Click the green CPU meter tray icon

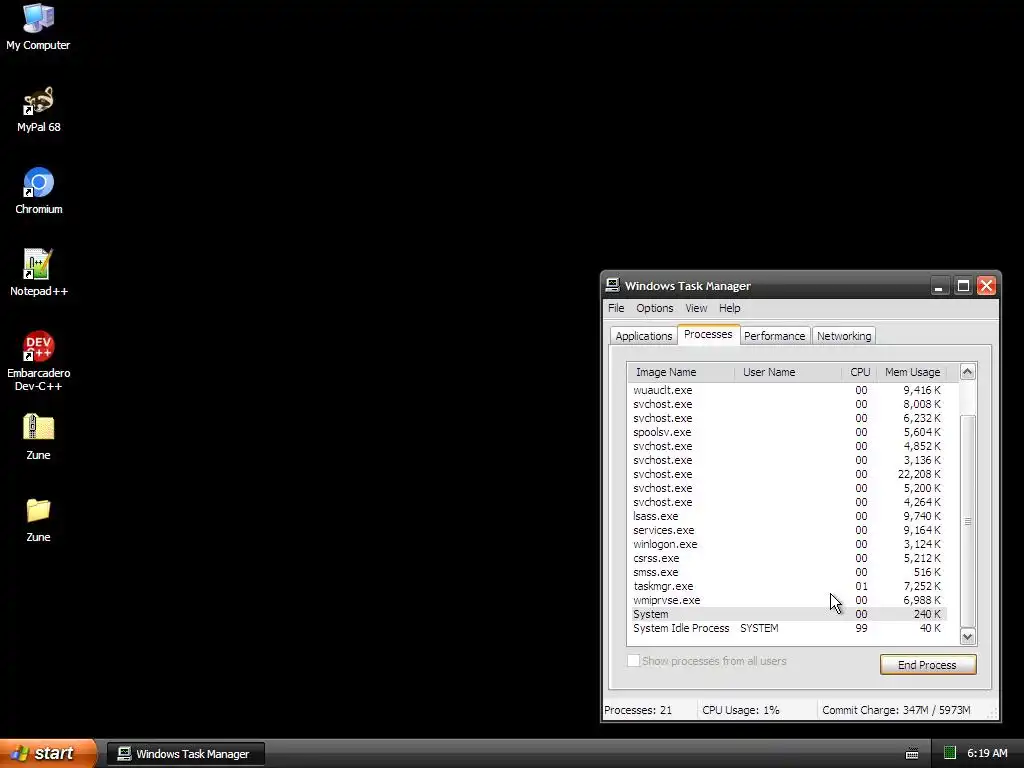(950, 753)
